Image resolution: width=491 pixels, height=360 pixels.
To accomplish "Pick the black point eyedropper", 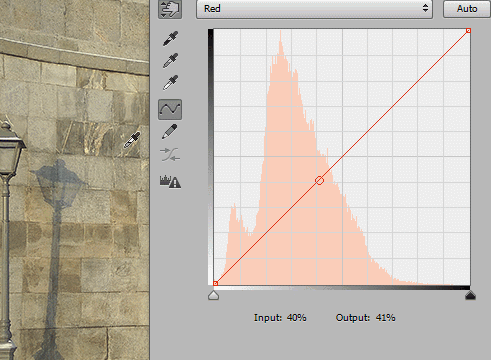I will [170, 38].
